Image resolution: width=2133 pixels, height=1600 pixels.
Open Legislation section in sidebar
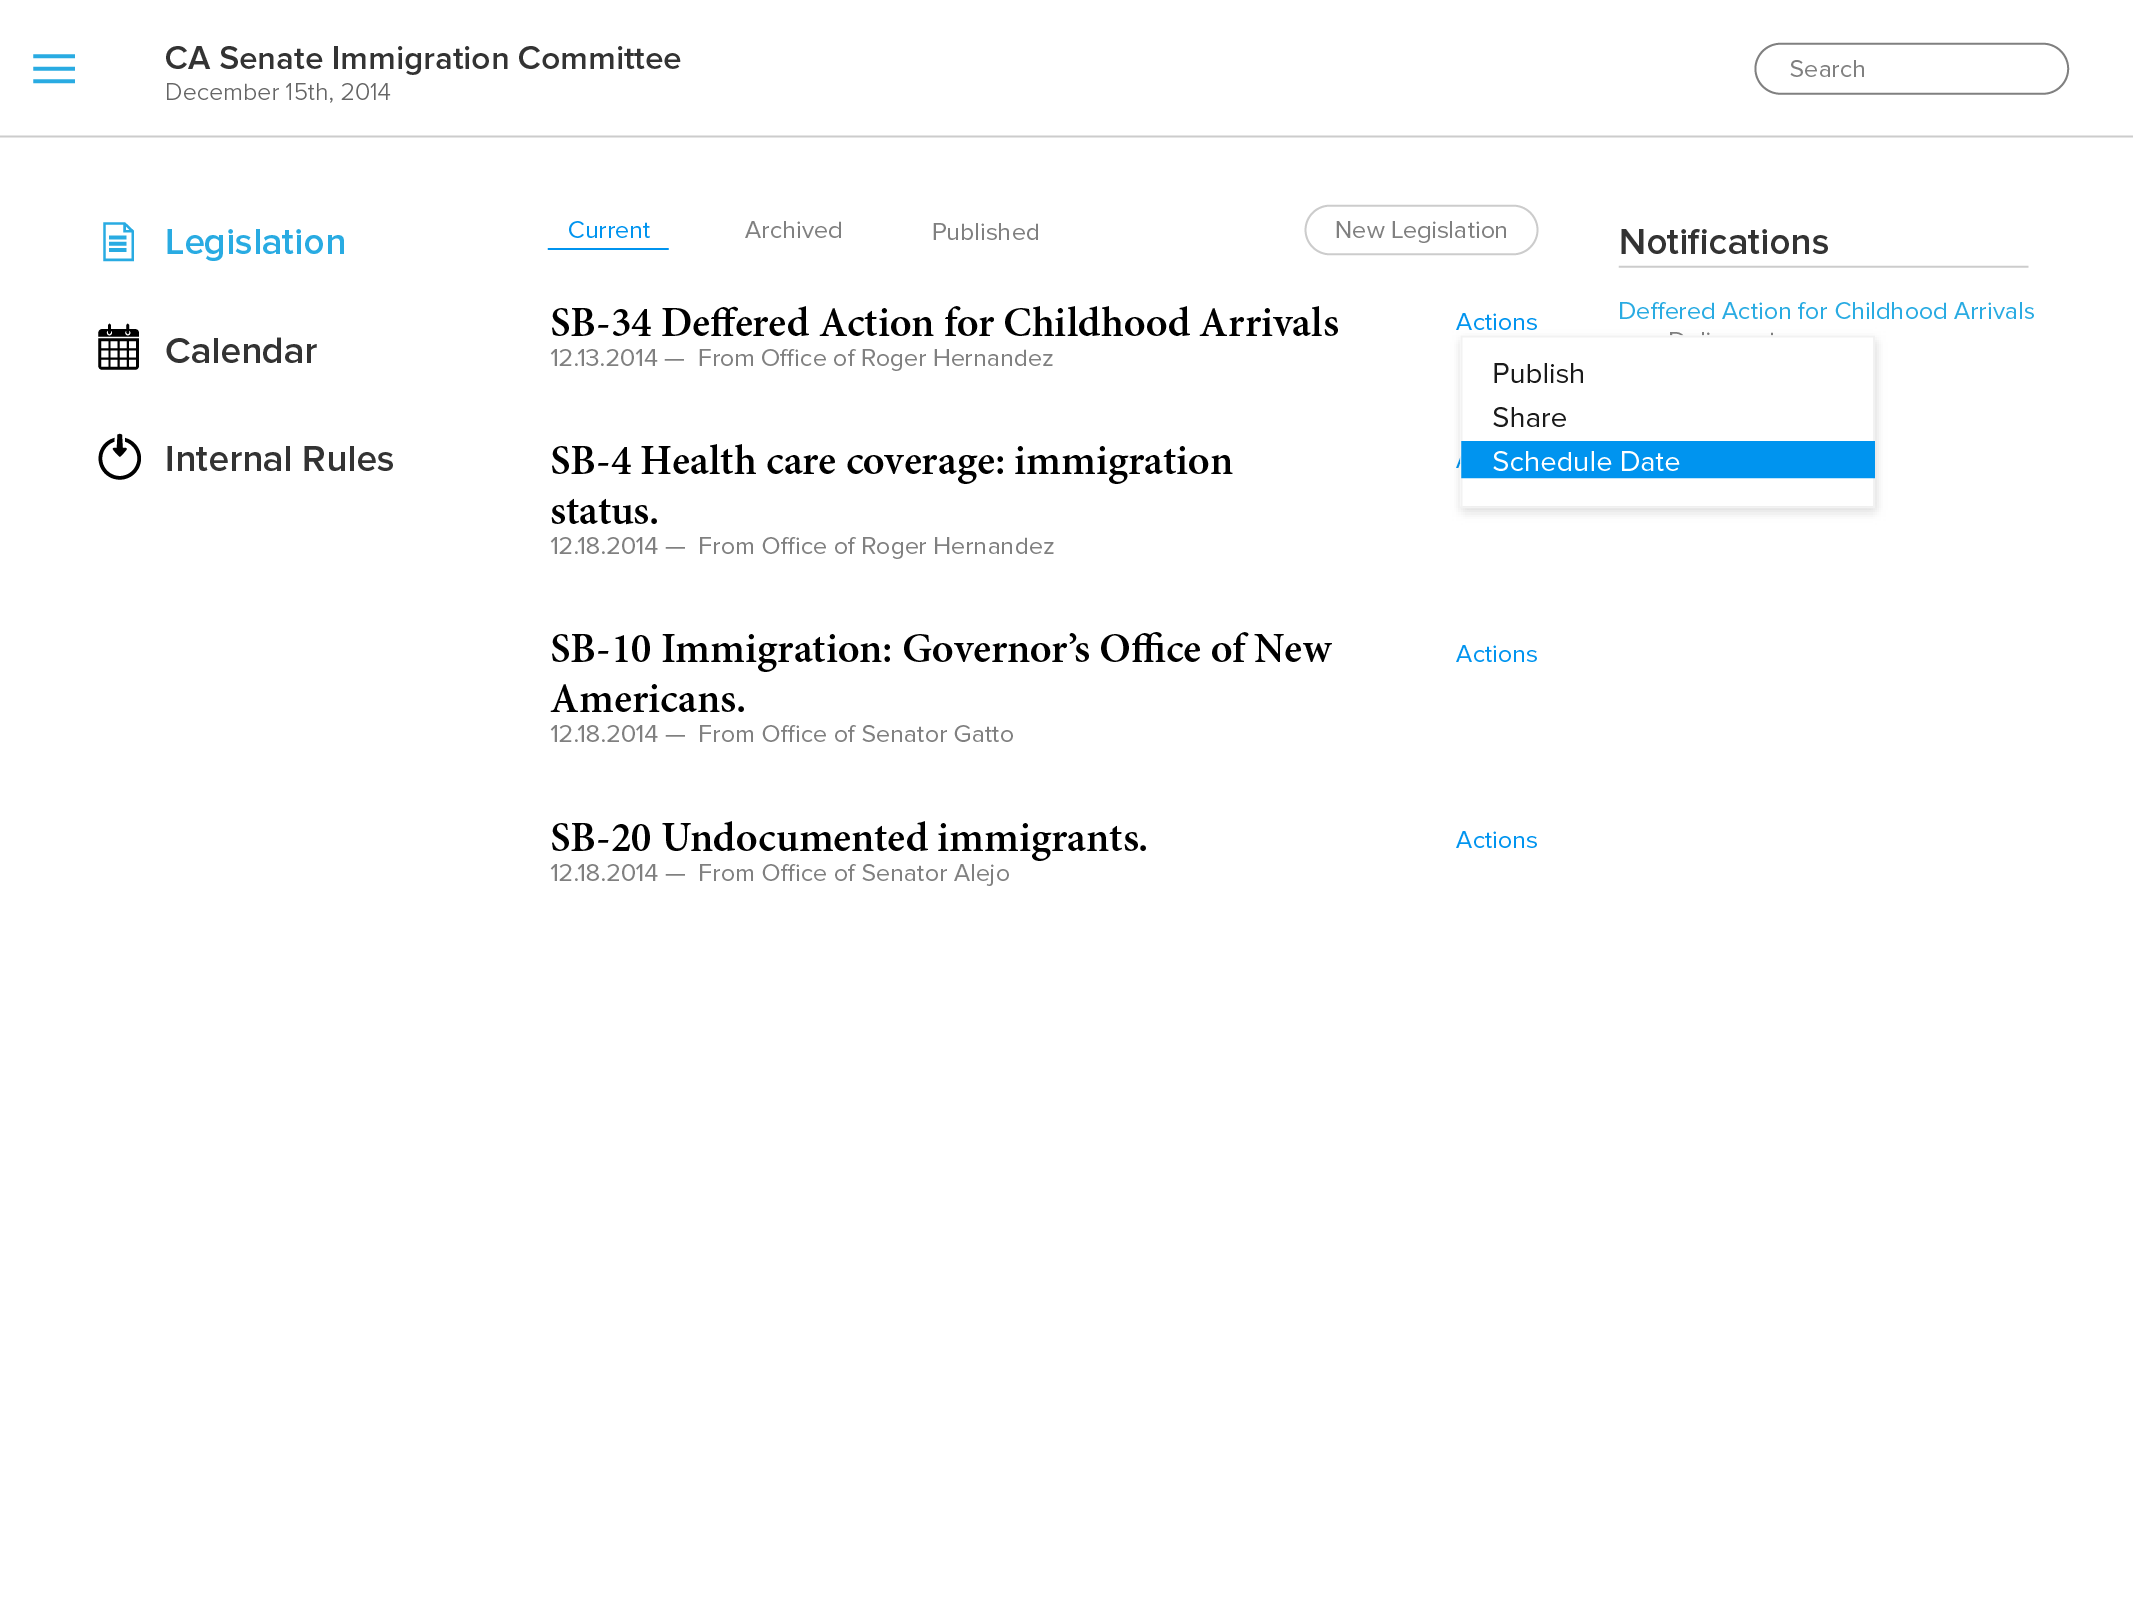255,242
